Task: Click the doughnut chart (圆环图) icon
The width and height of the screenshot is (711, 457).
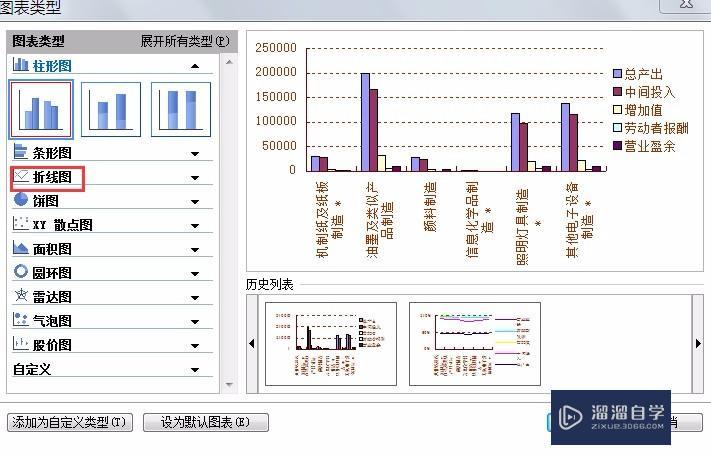Action: pos(21,271)
